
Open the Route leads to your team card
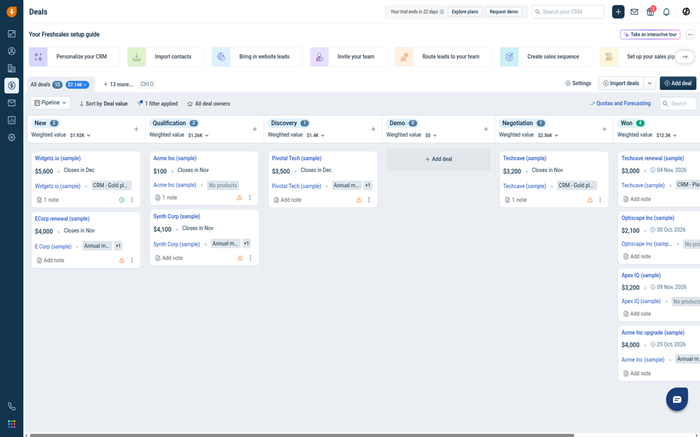(x=443, y=57)
